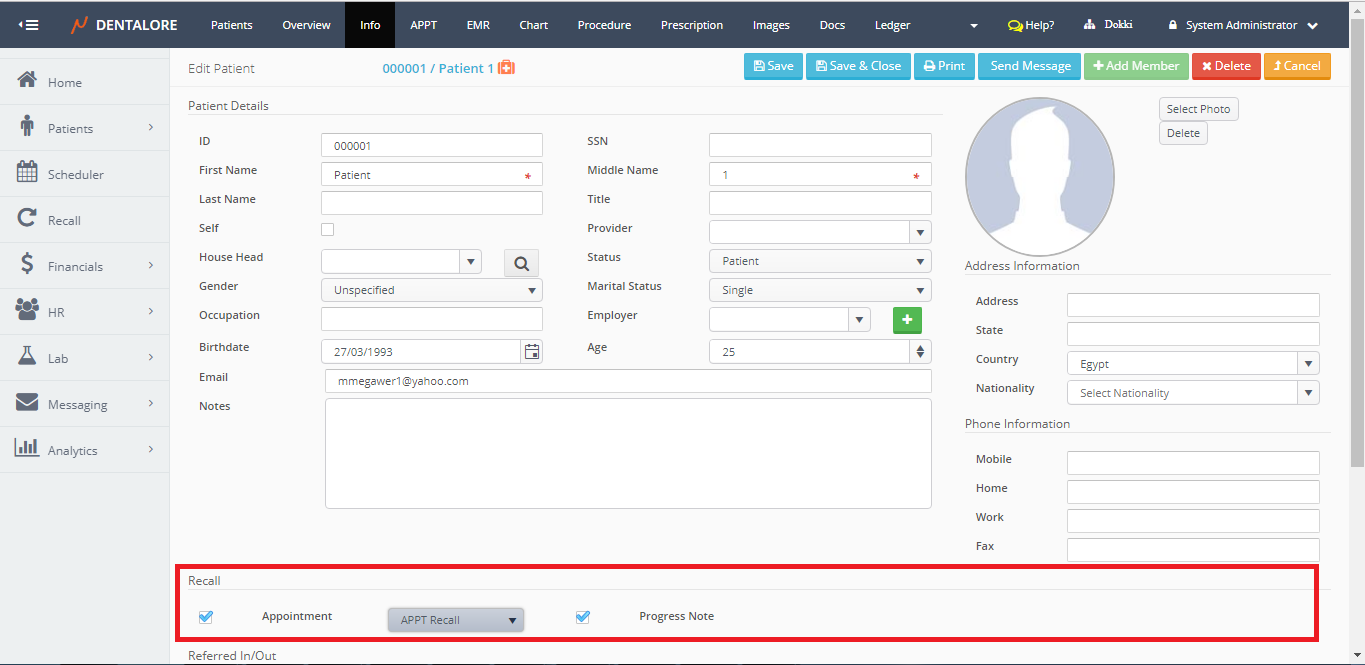This screenshot has width=1365, height=665.
Task: Click the Select Photo button
Action: (x=1198, y=109)
